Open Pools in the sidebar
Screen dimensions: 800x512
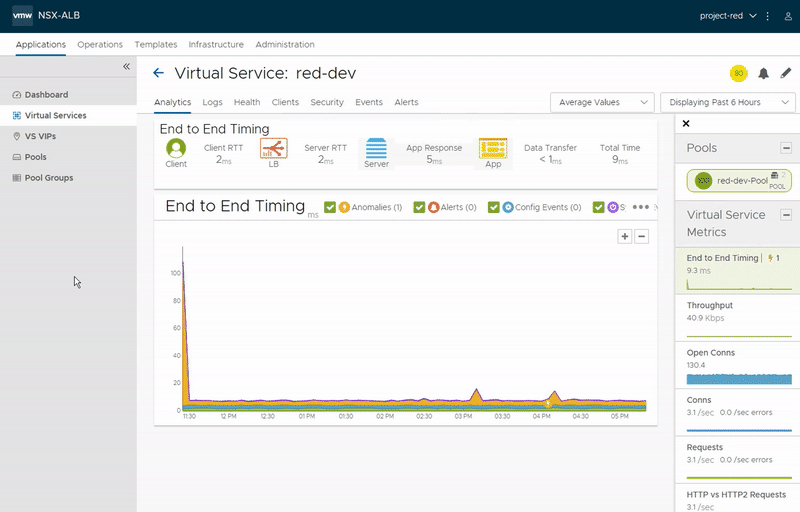[x=68, y=157]
